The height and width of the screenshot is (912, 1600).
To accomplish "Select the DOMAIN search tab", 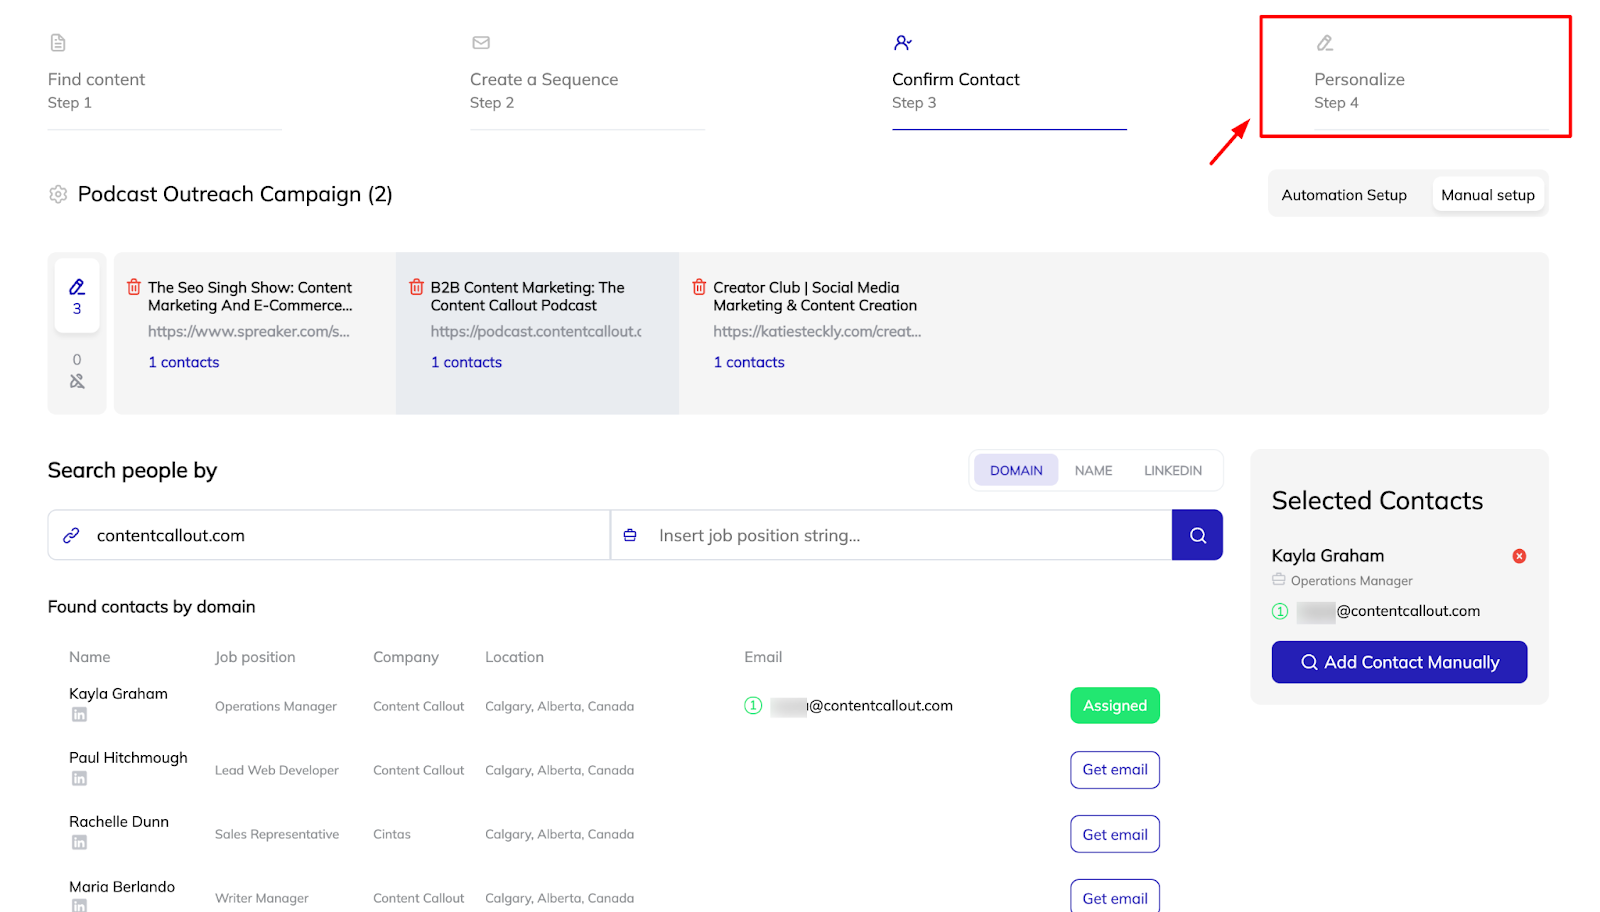I will (x=1016, y=470).
